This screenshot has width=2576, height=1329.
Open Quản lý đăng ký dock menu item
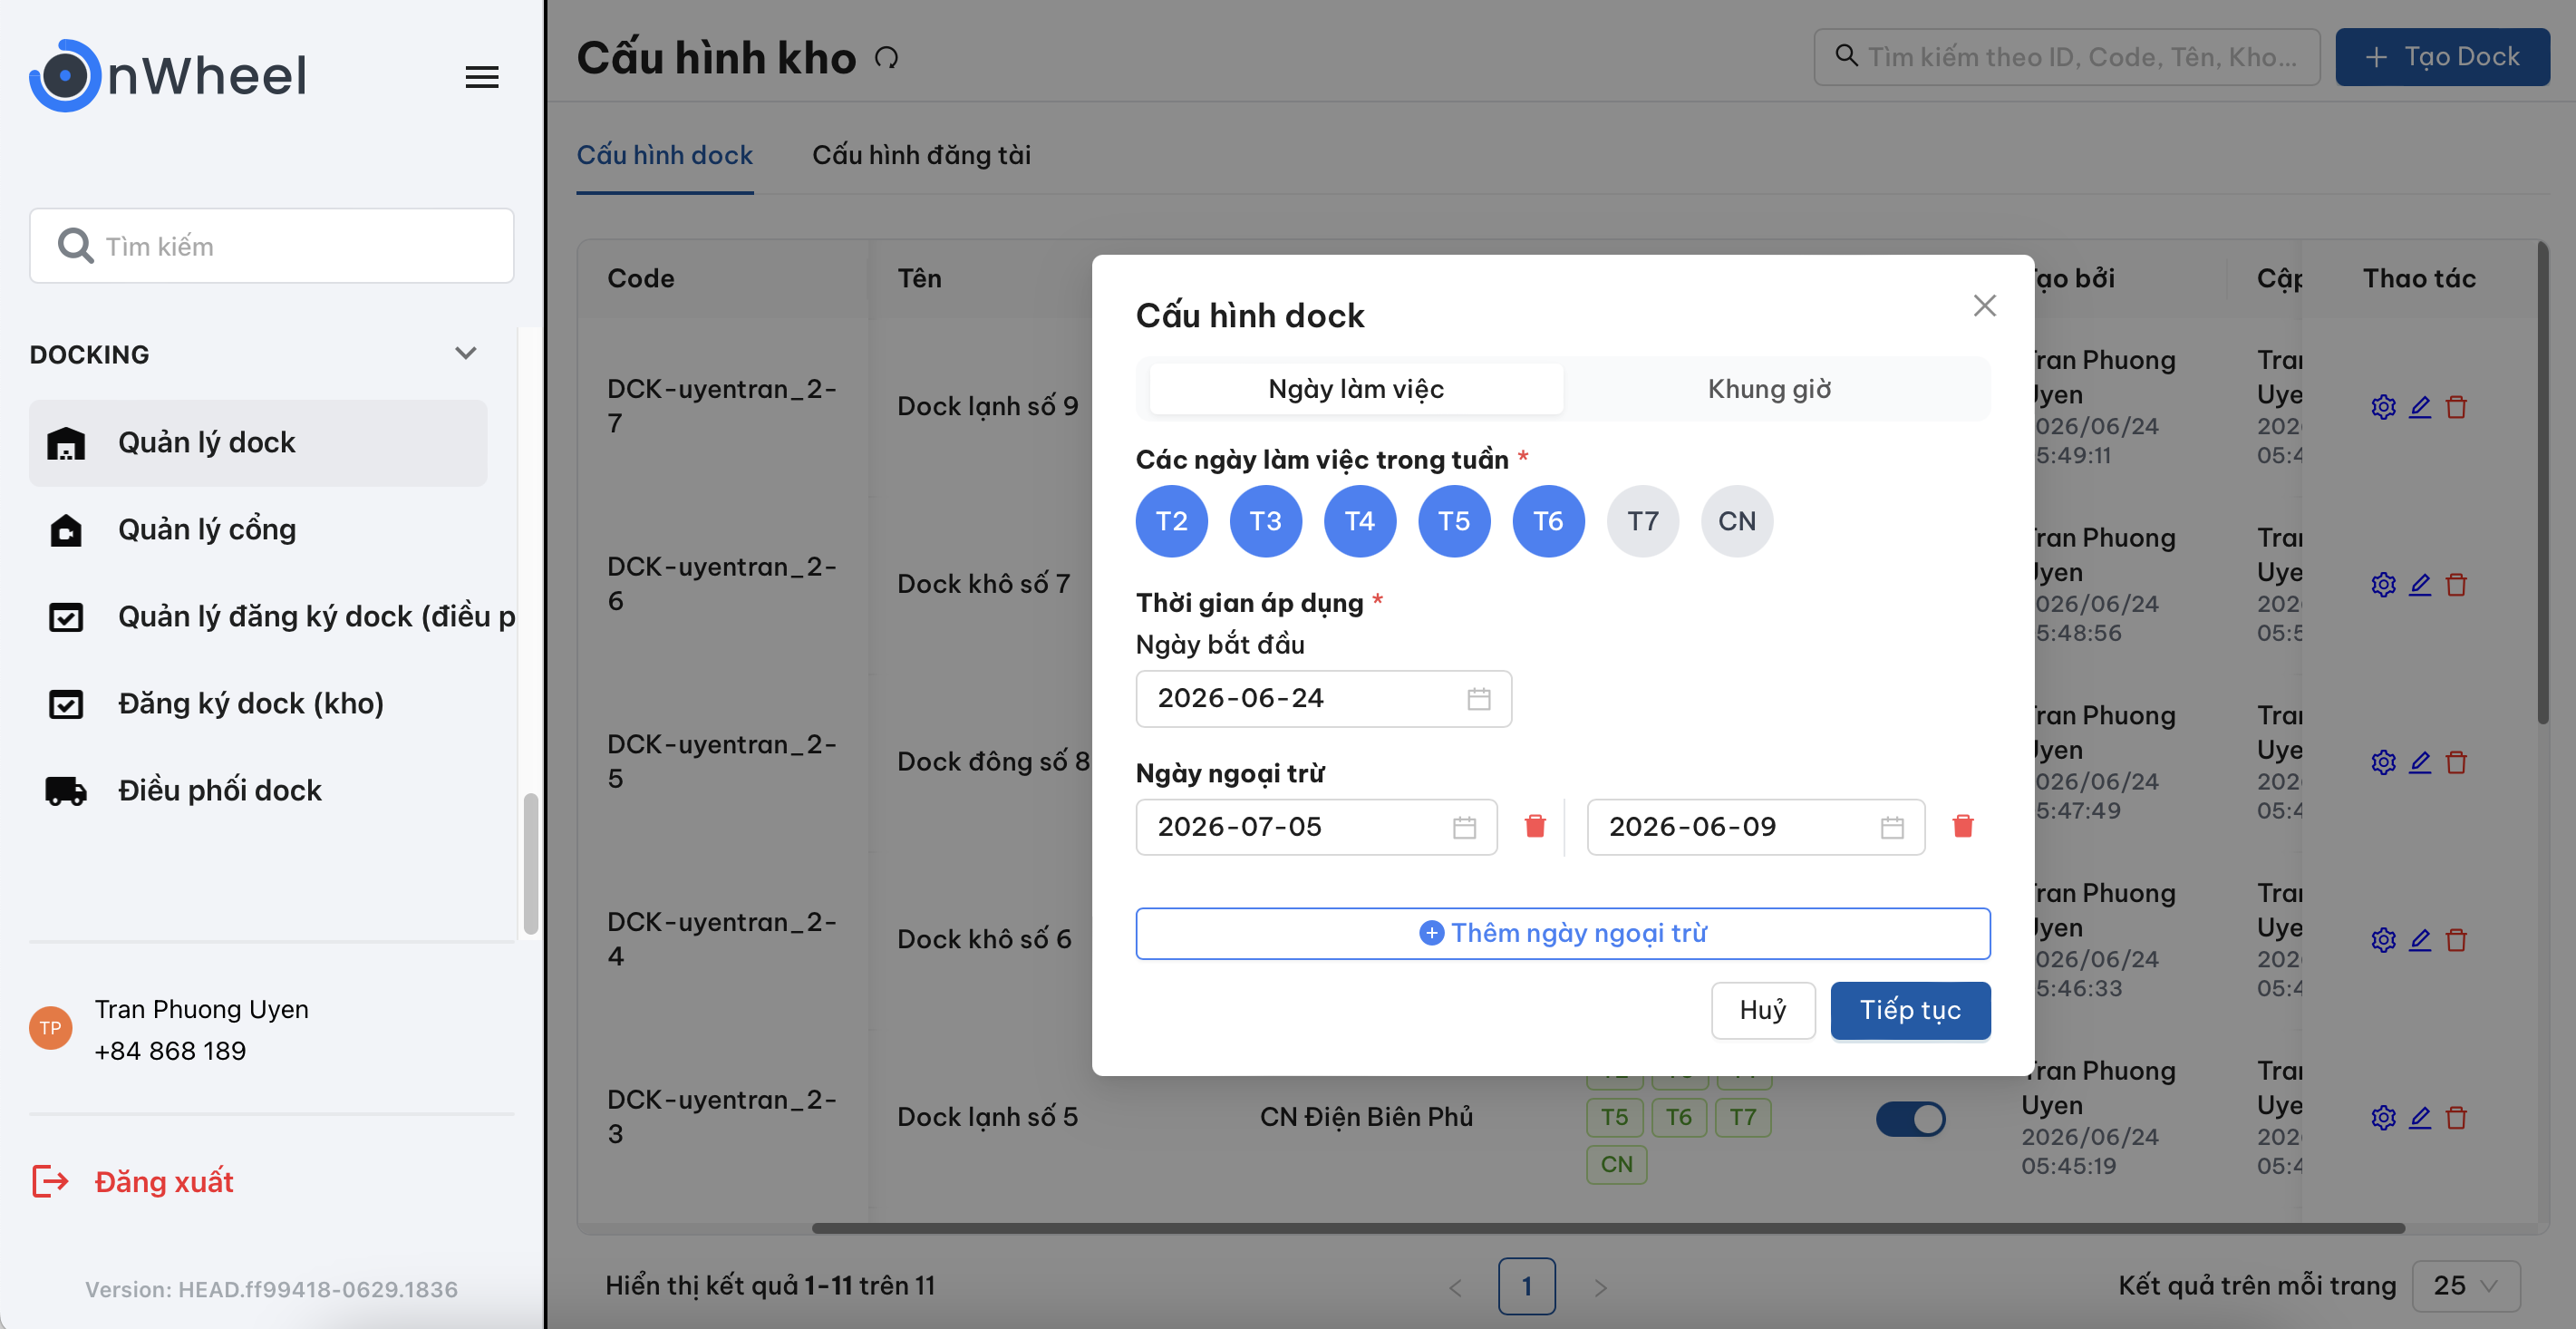pos(272,617)
